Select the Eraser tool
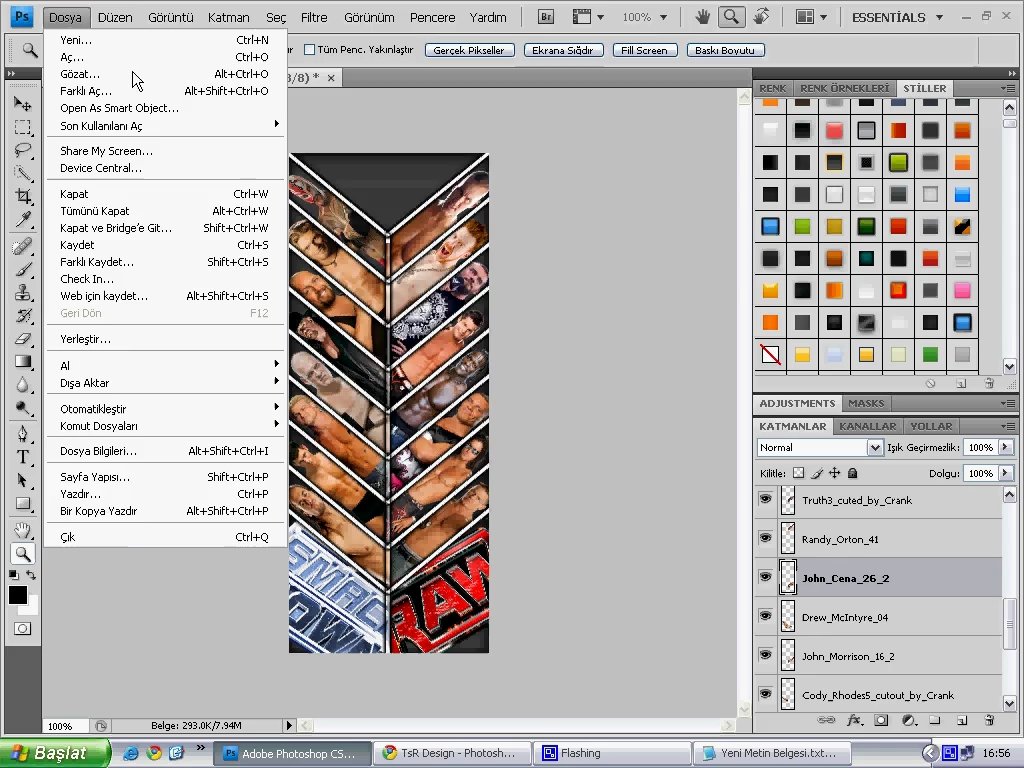This screenshot has height=768, width=1024. pyautogui.click(x=23, y=338)
